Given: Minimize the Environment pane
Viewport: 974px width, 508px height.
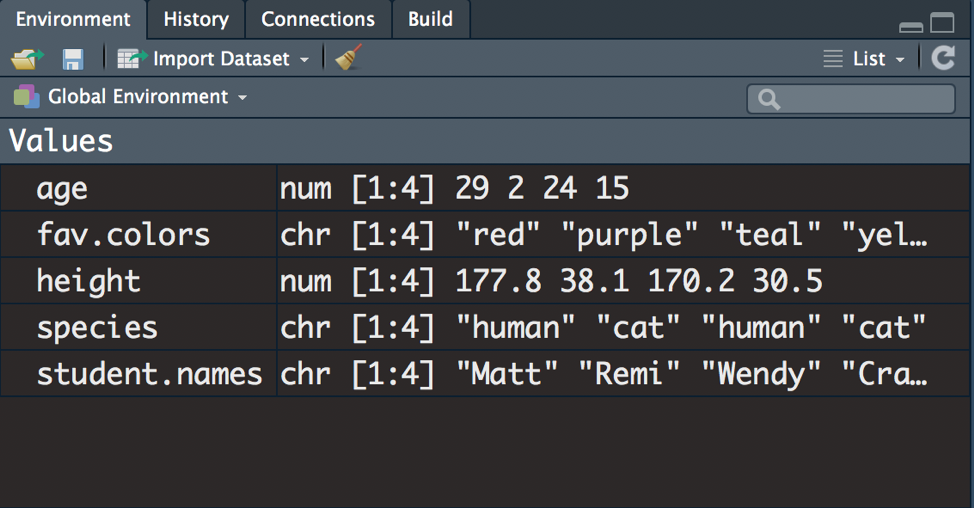Looking at the screenshot, I should [911, 26].
